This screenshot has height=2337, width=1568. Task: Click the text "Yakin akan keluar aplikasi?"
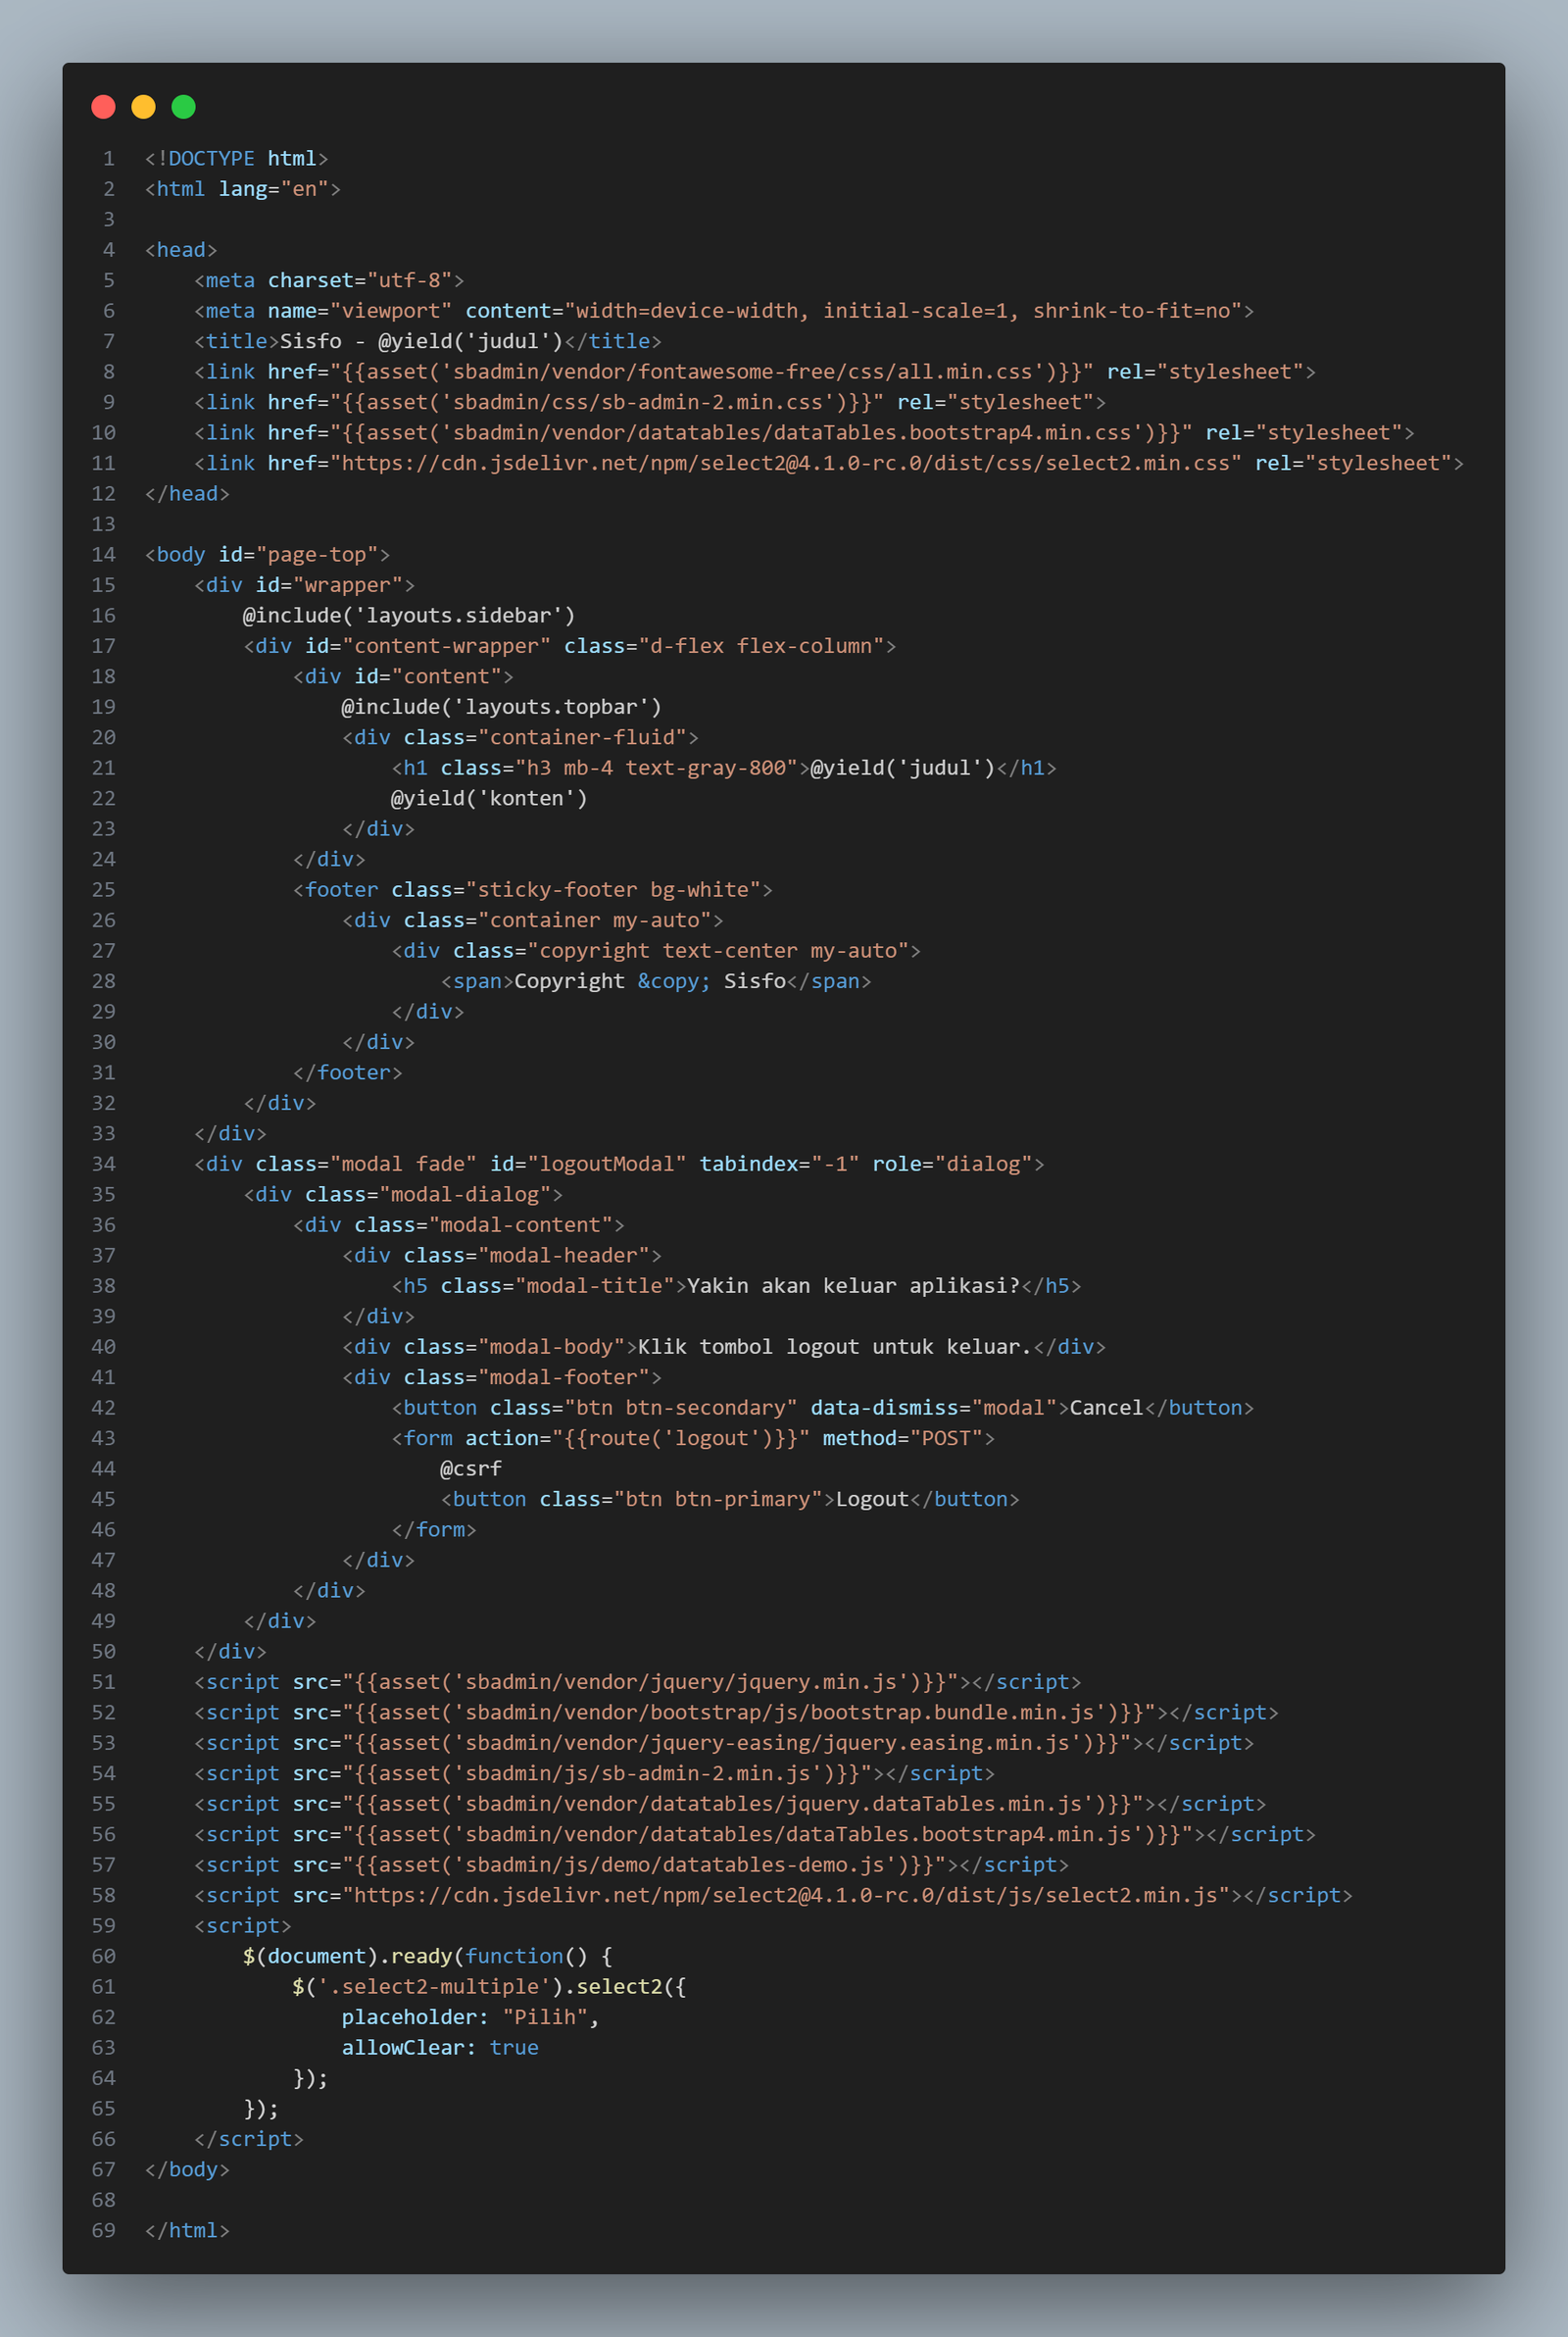(854, 1287)
